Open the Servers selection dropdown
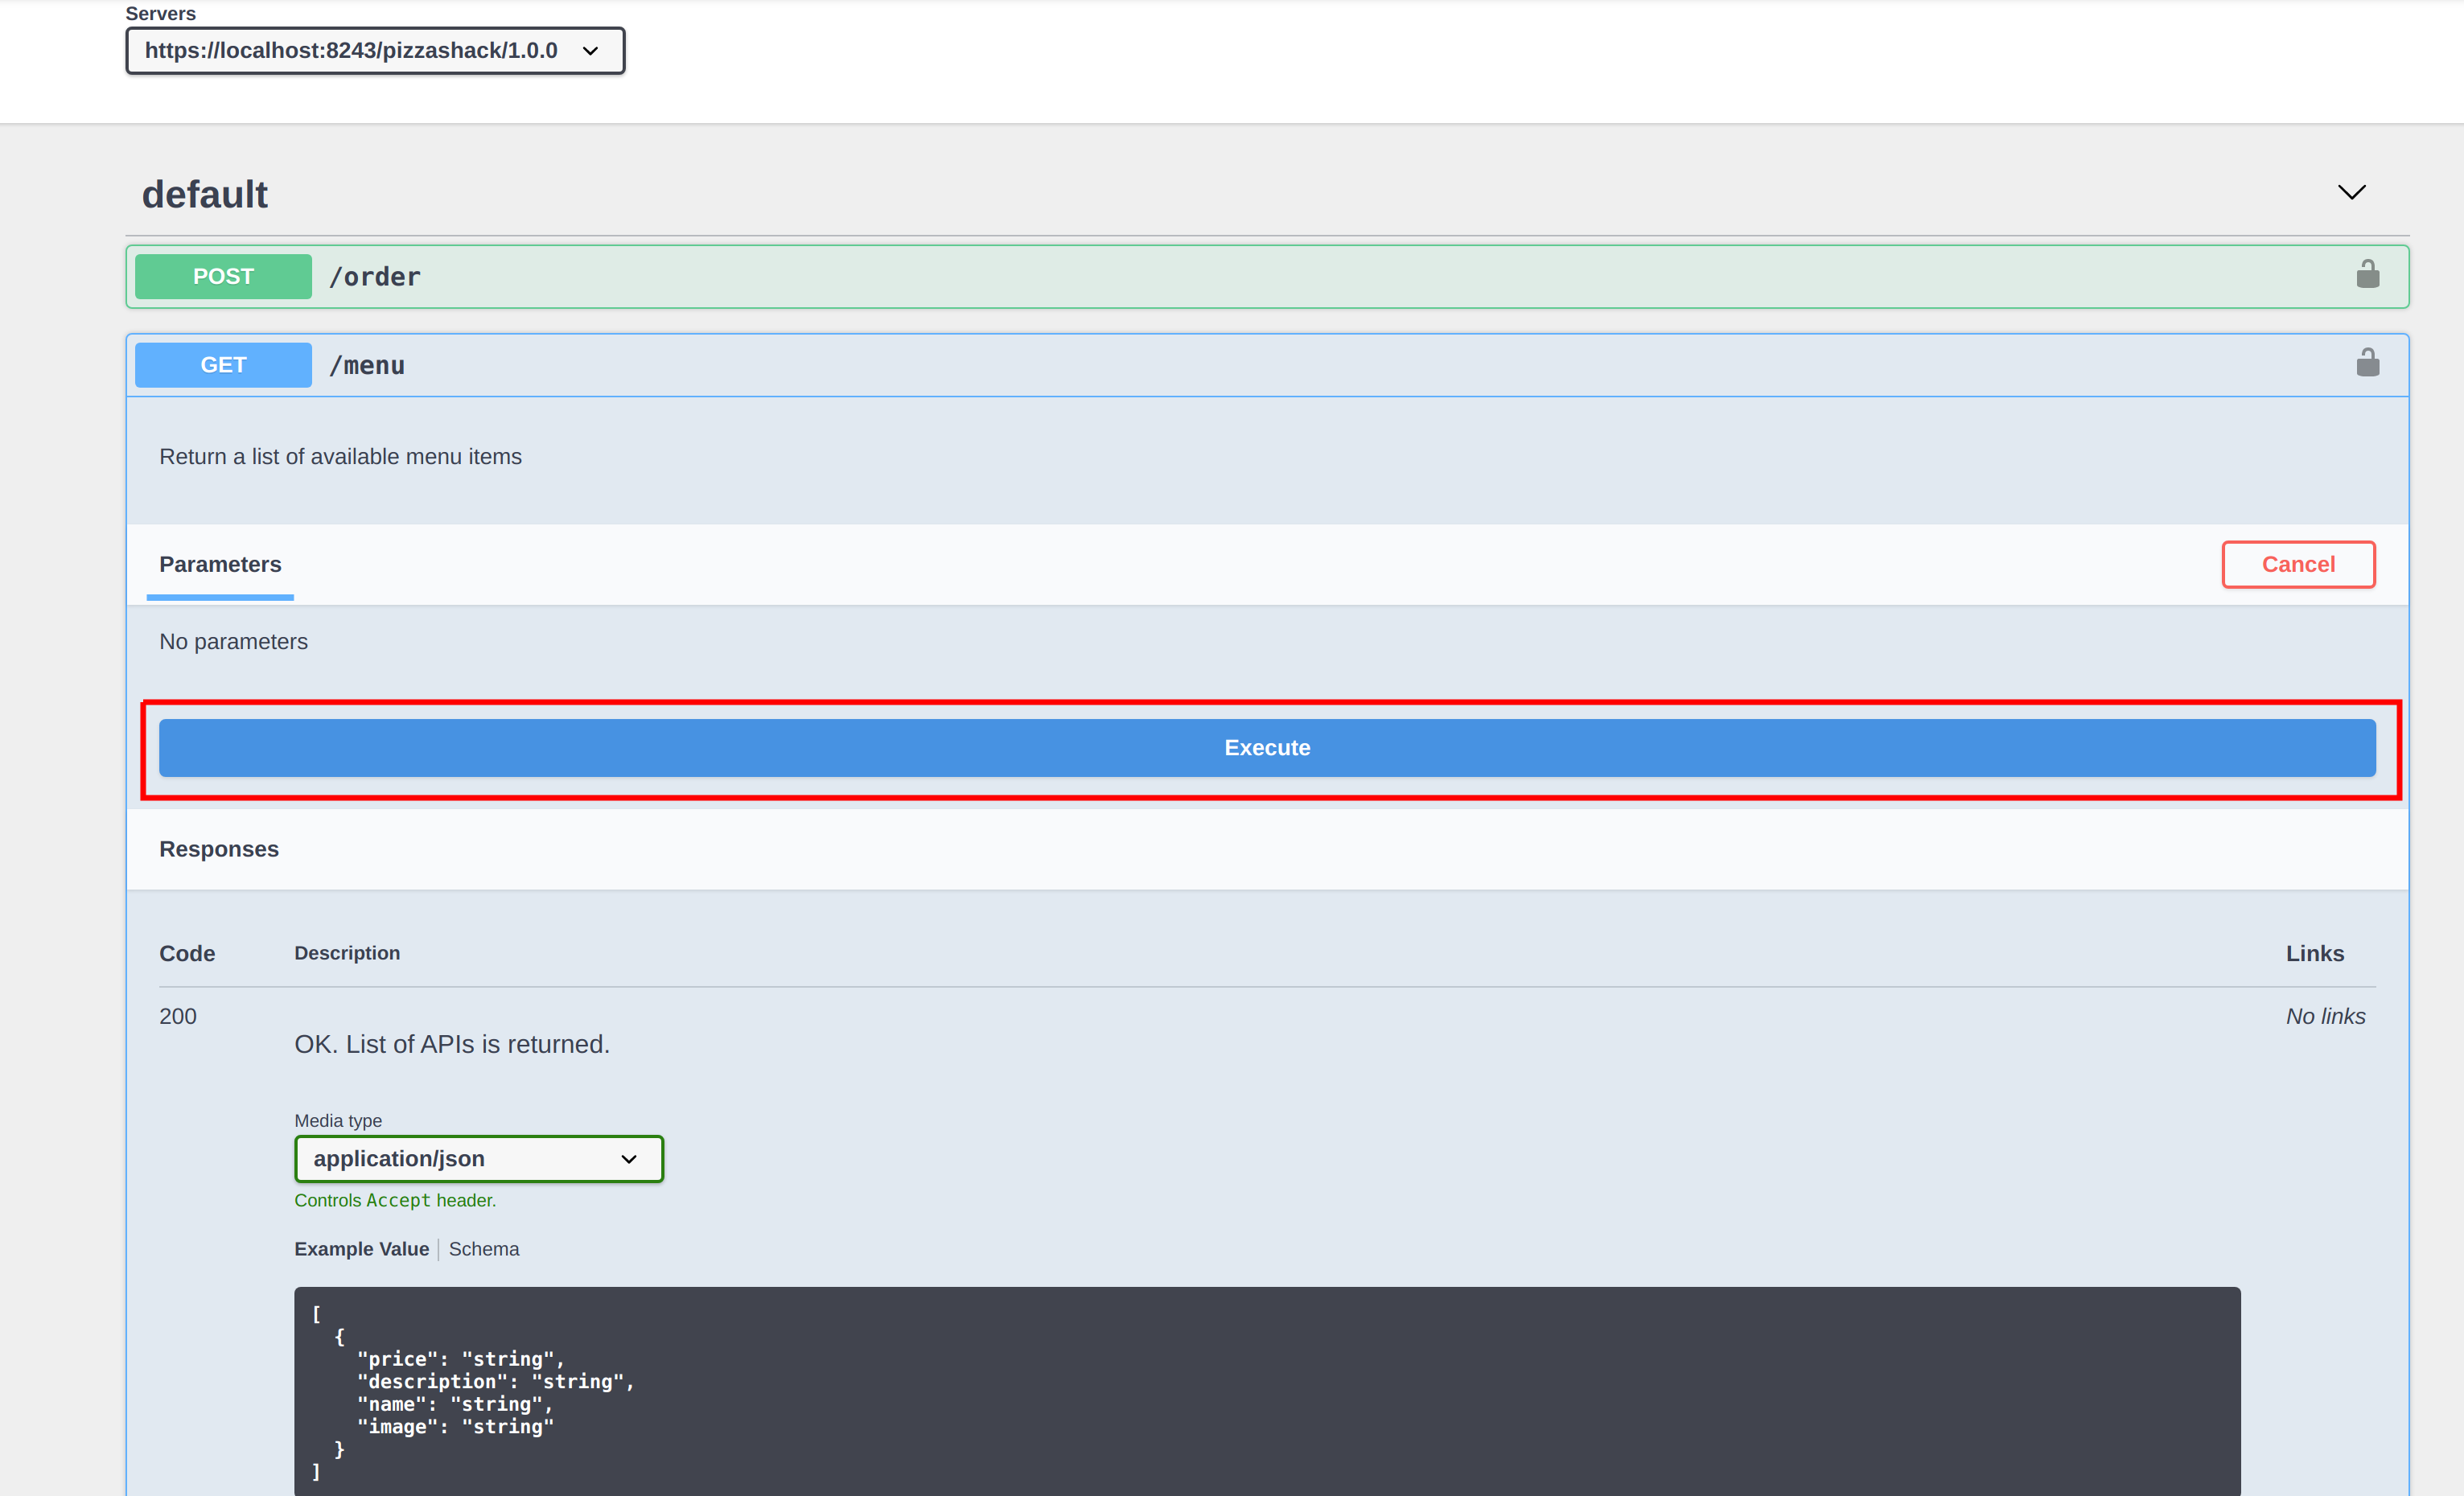The height and width of the screenshot is (1496, 2464). pos(375,50)
